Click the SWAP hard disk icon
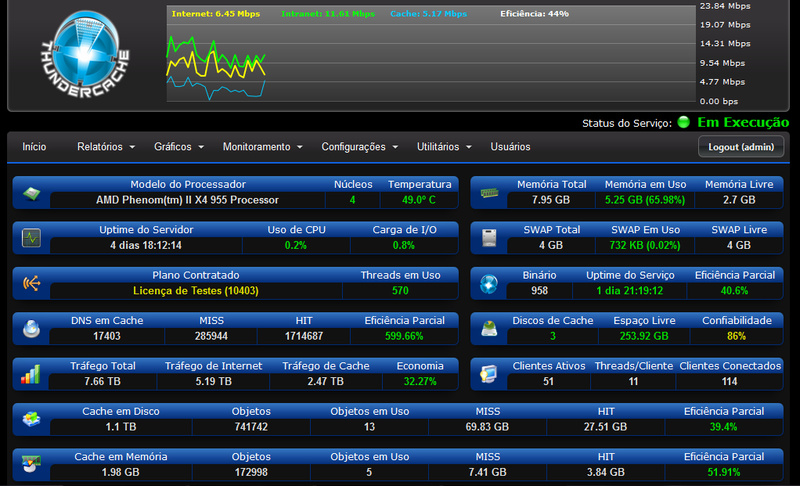This screenshot has height=486, width=800. [489, 238]
